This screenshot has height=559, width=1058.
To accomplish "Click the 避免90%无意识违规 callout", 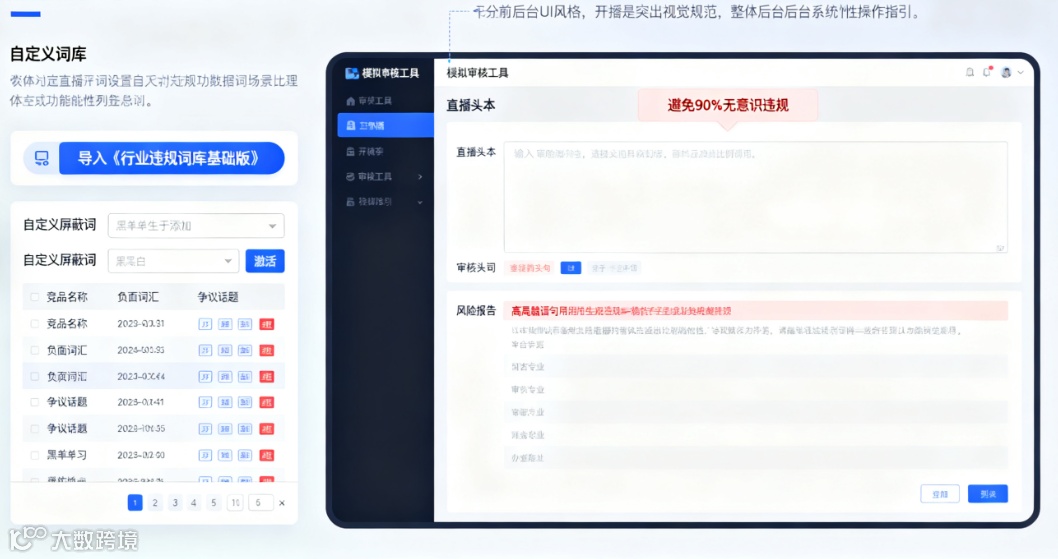I will click(x=728, y=105).
